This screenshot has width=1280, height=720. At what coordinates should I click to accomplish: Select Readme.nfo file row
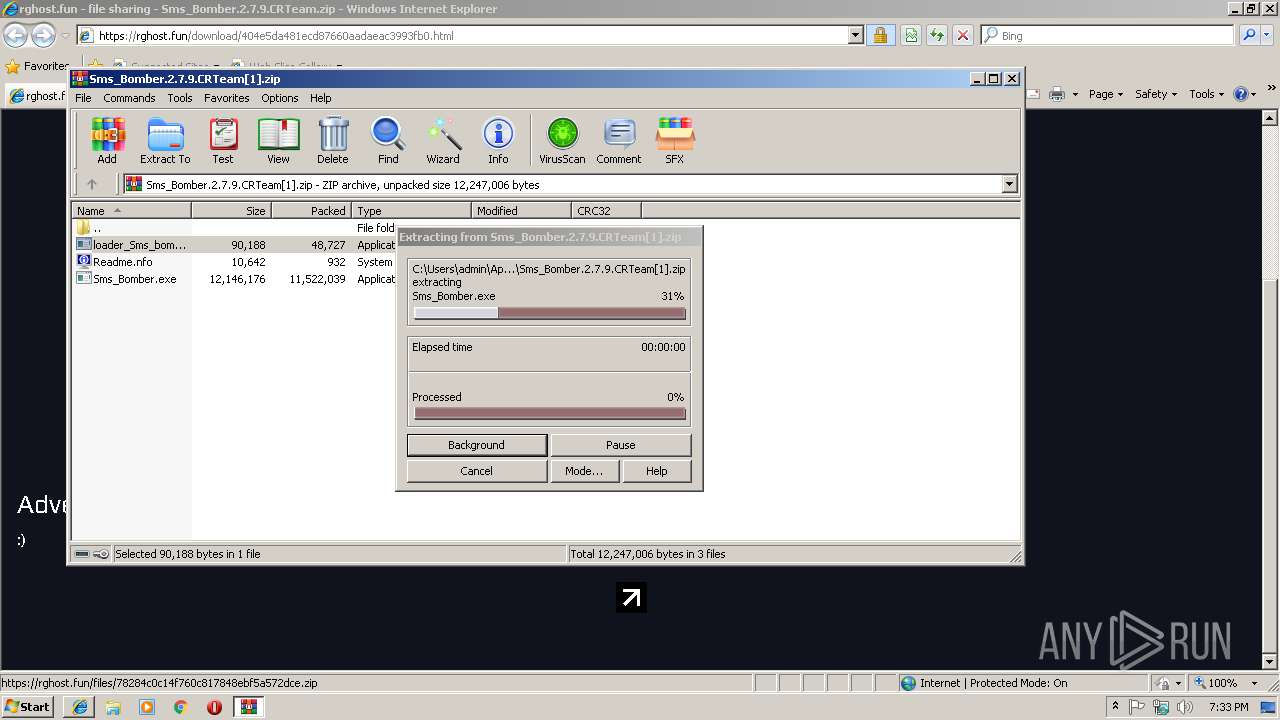pyautogui.click(x=235, y=262)
